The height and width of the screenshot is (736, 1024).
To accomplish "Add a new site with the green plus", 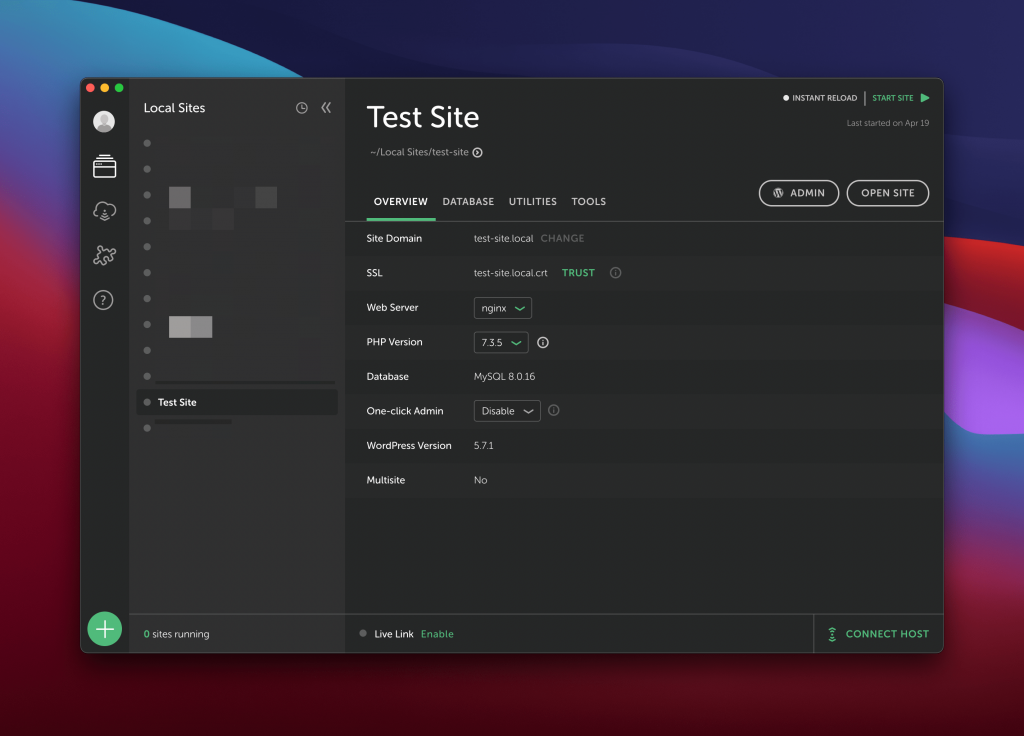I will [104, 628].
